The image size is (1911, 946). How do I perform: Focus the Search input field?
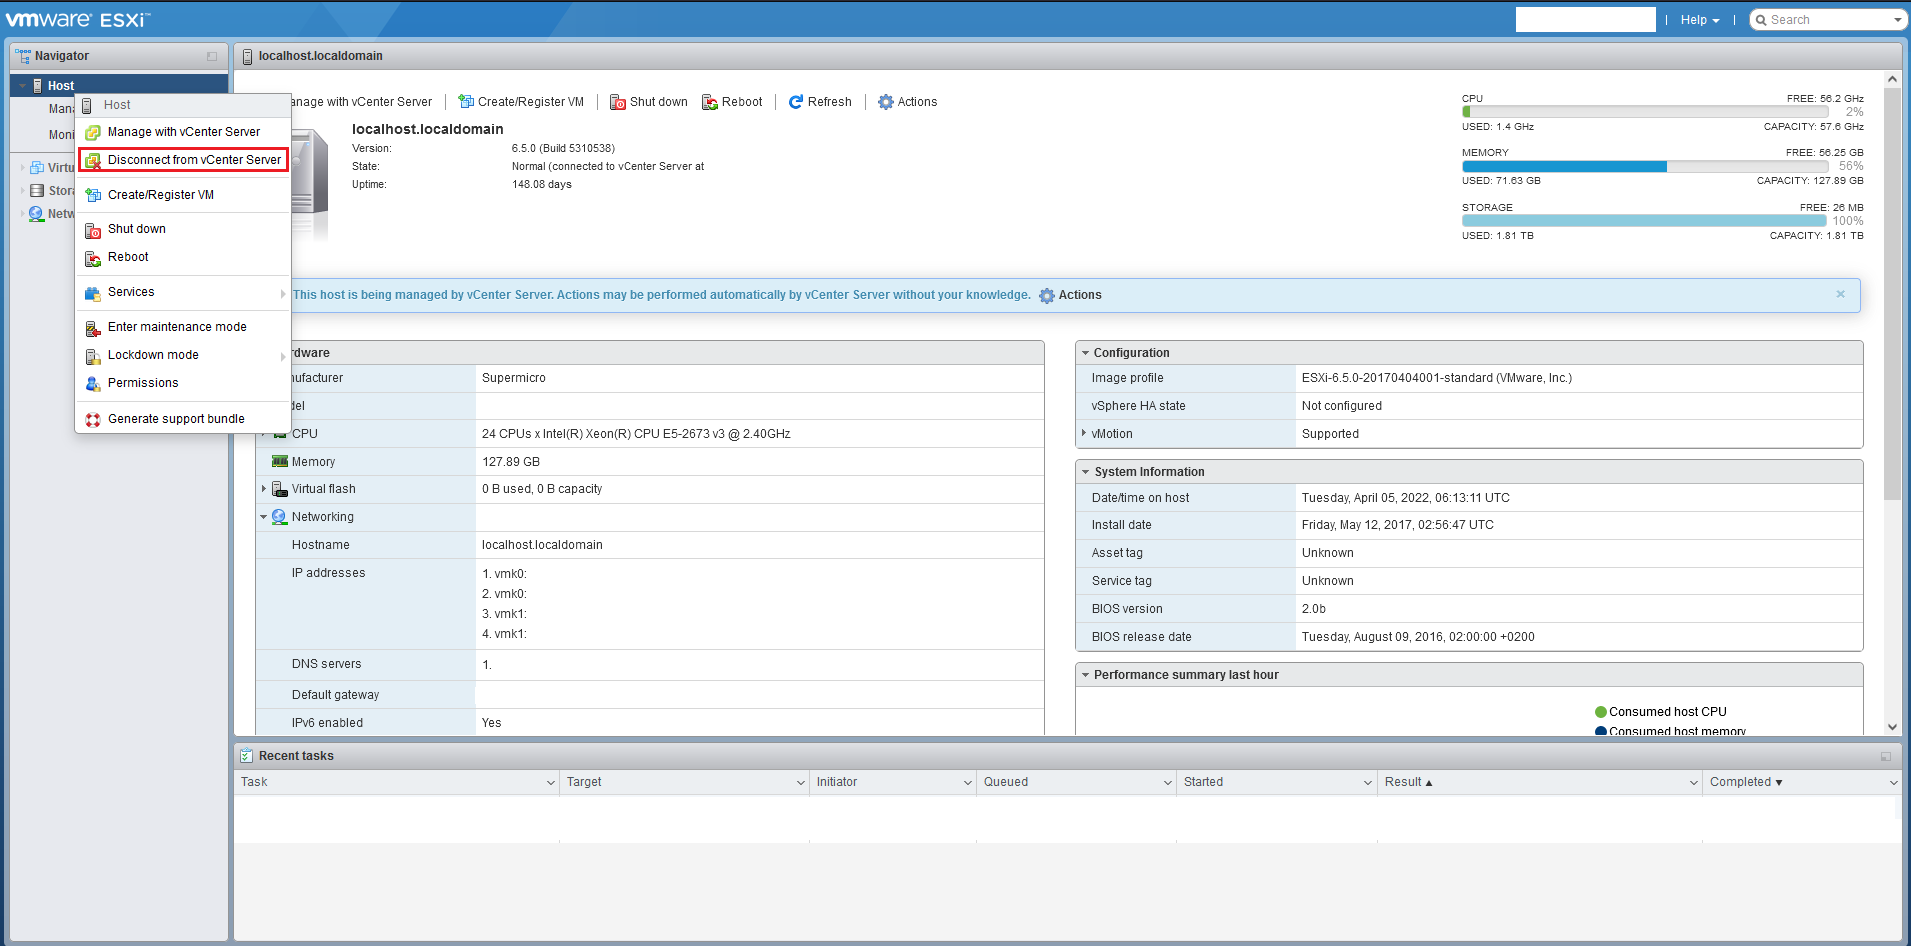click(1828, 20)
